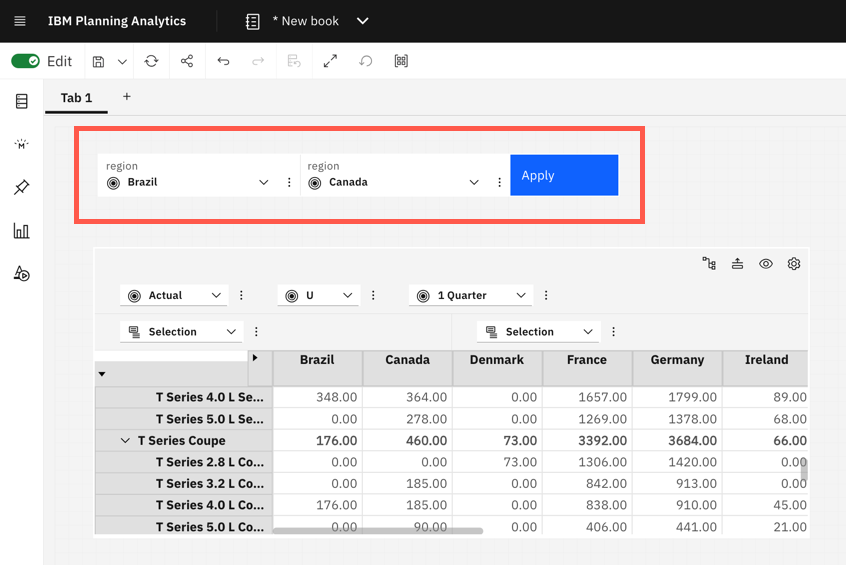Click the Redo arrow icon
The width and height of the screenshot is (846, 565).
[x=258, y=61]
